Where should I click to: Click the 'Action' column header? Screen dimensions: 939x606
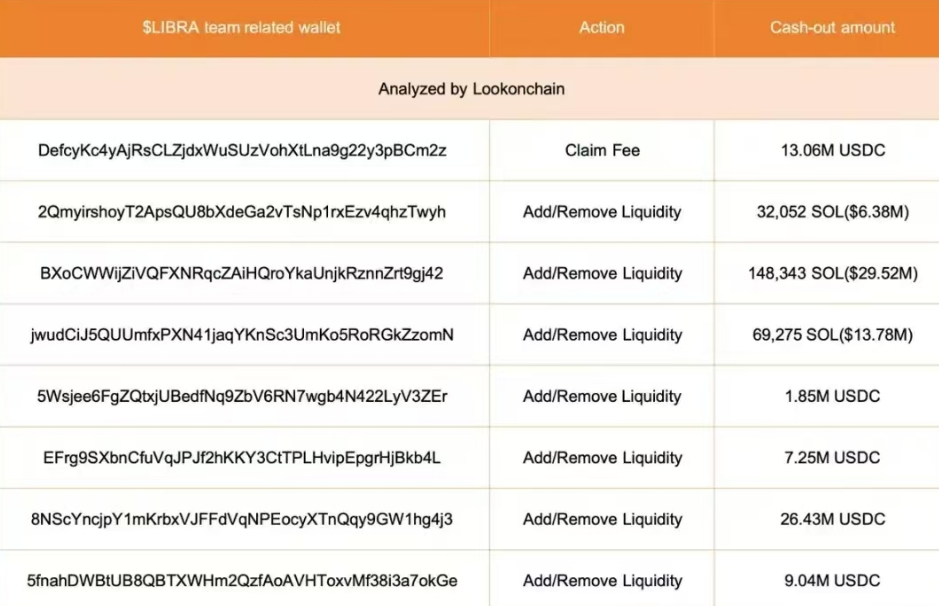tap(602, 28)
